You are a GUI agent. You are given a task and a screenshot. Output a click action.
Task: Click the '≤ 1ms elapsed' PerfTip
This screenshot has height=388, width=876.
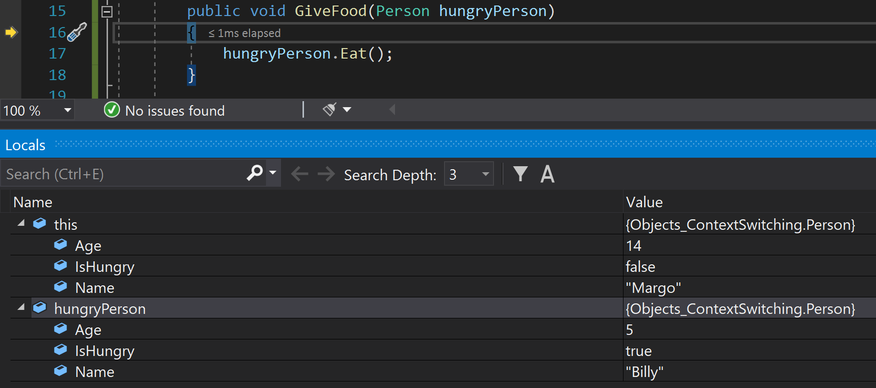[244, 33]
